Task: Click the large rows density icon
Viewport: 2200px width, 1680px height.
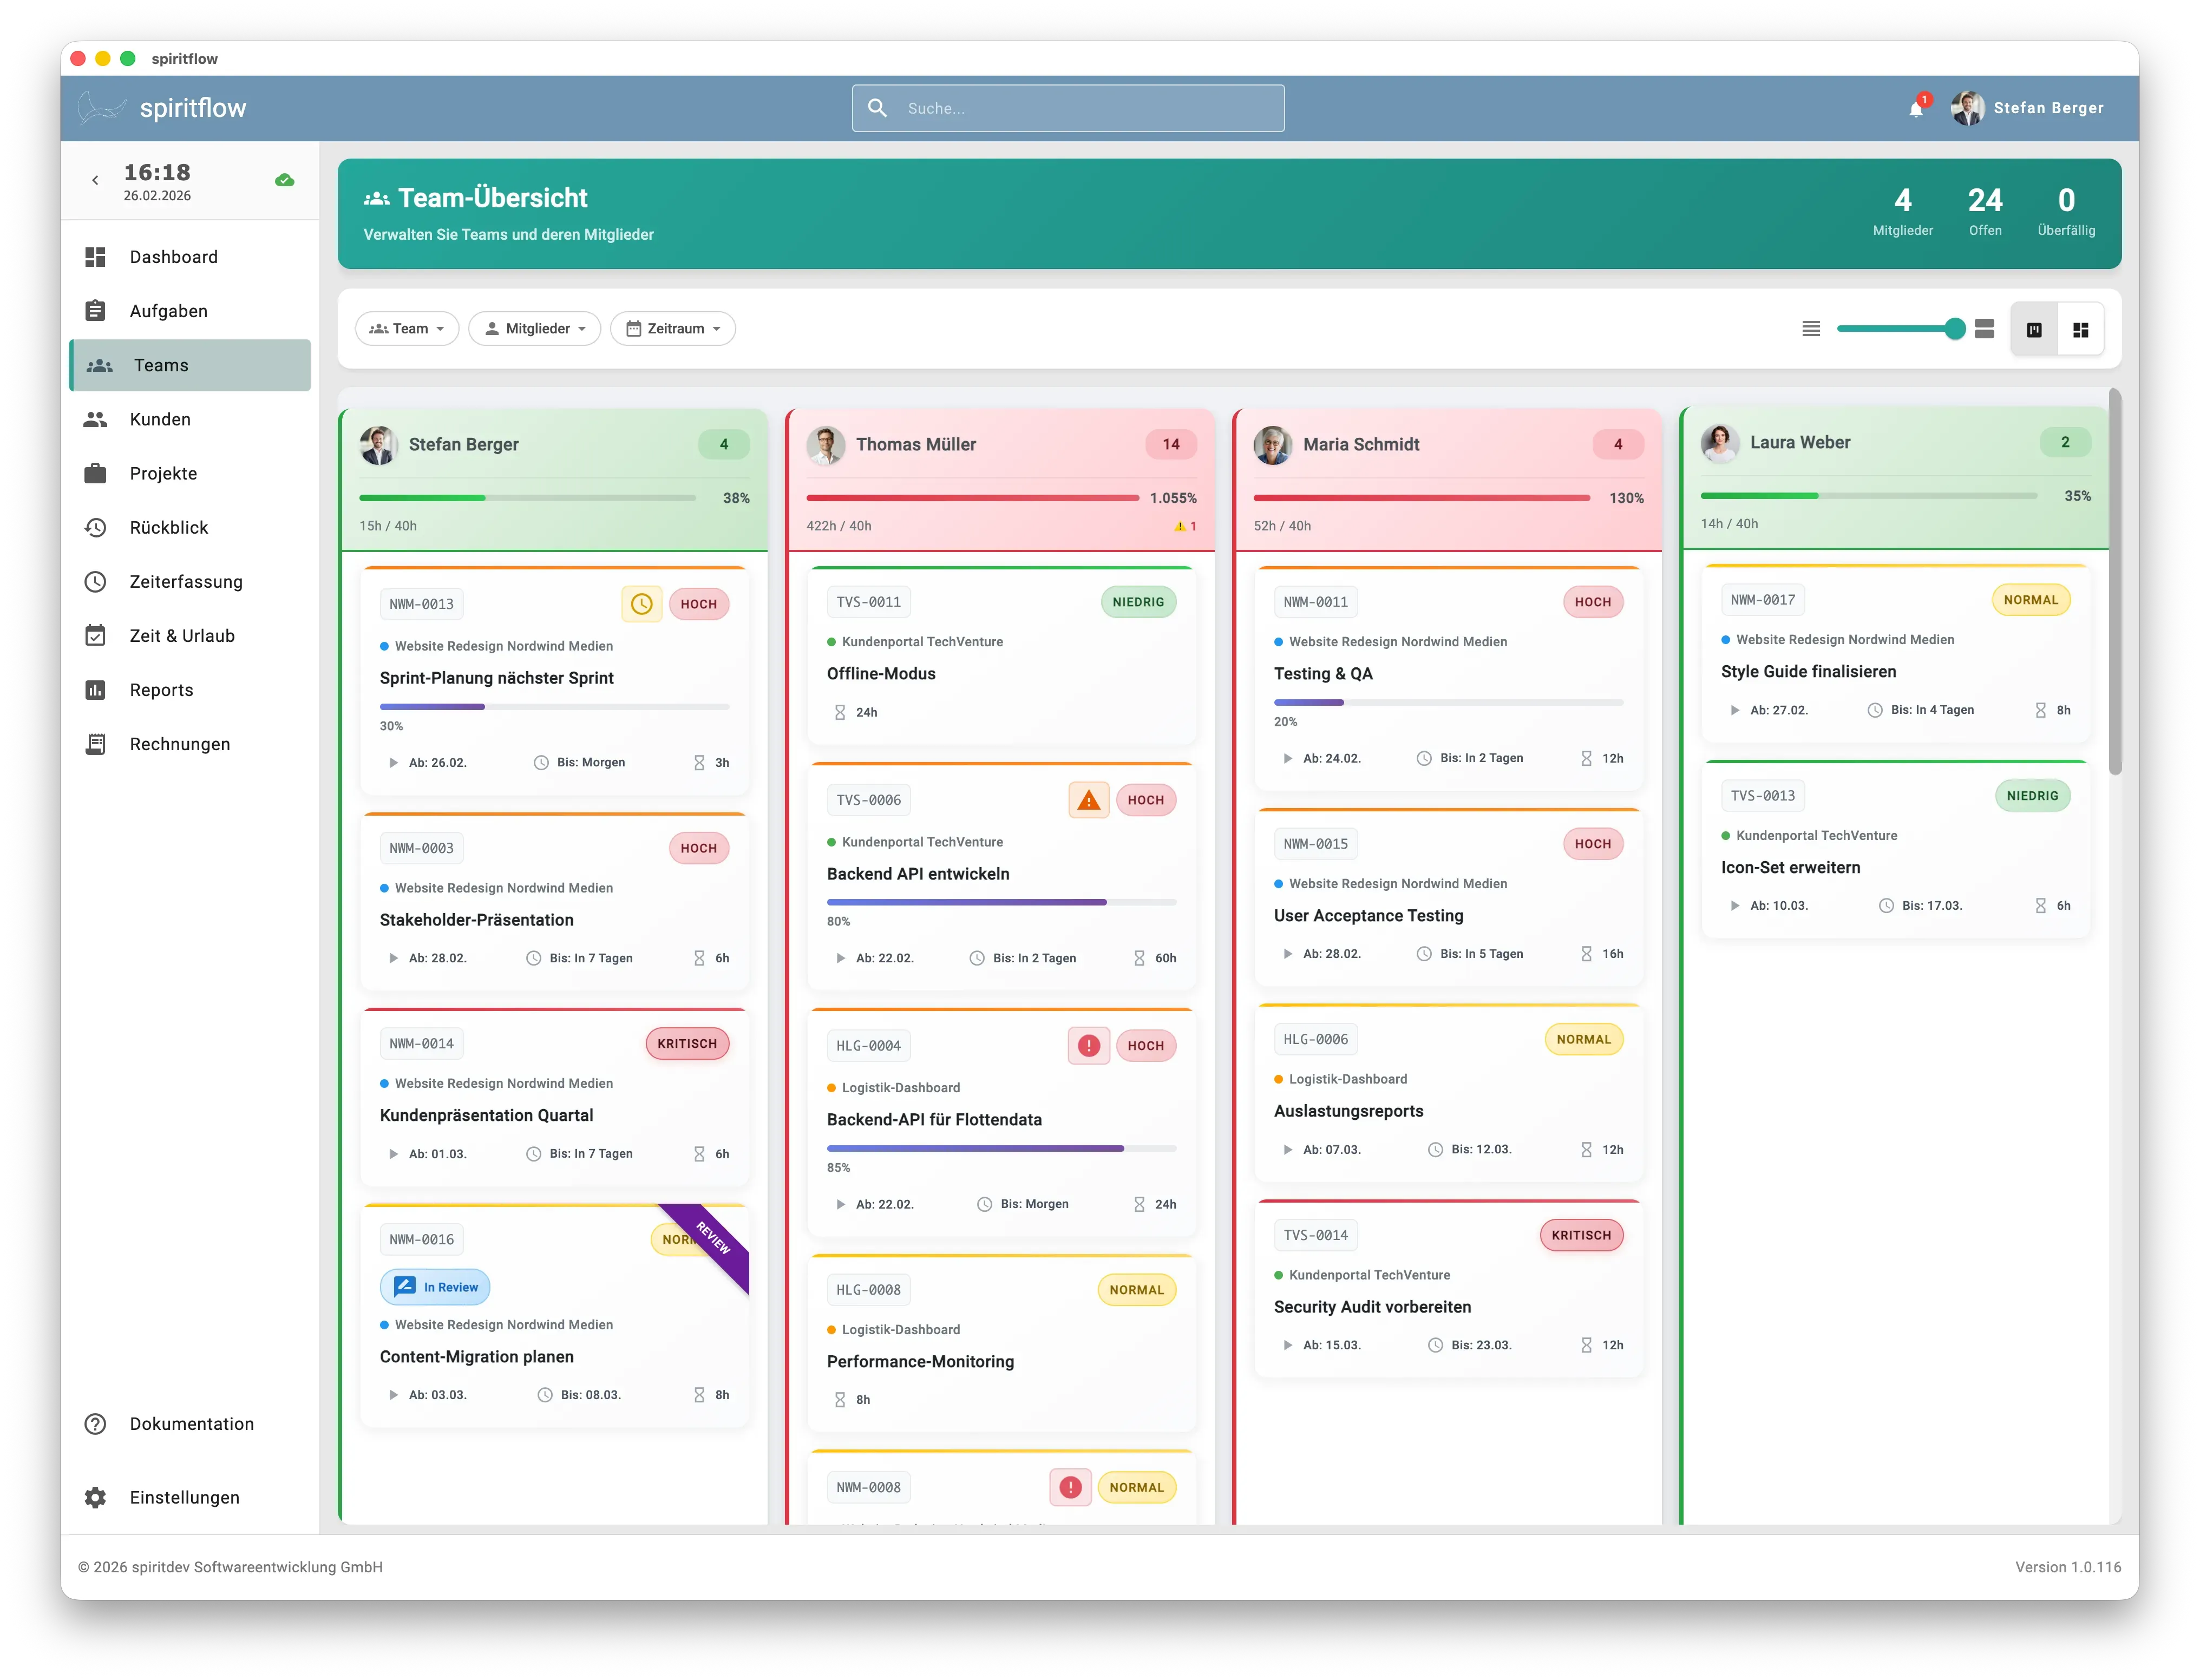Action: [1985, 329]
